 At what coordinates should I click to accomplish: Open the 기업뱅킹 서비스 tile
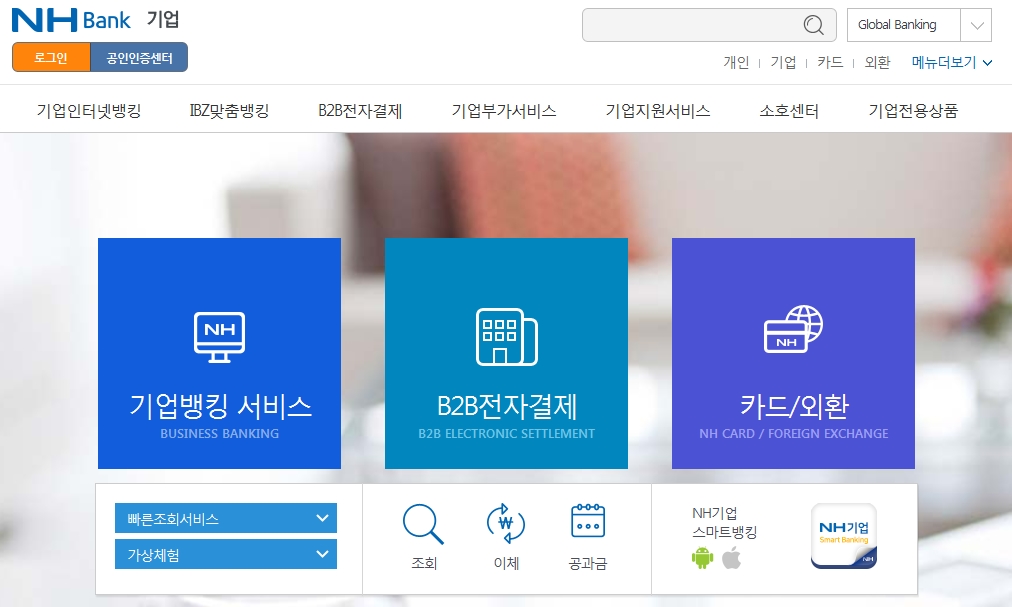219,353
